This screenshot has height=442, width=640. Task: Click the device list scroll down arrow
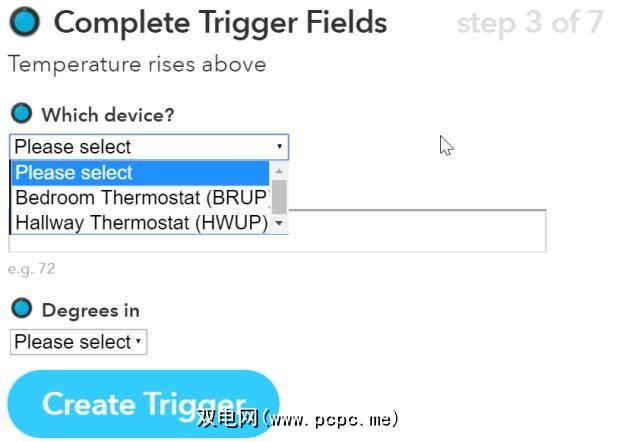coord(280,225)
